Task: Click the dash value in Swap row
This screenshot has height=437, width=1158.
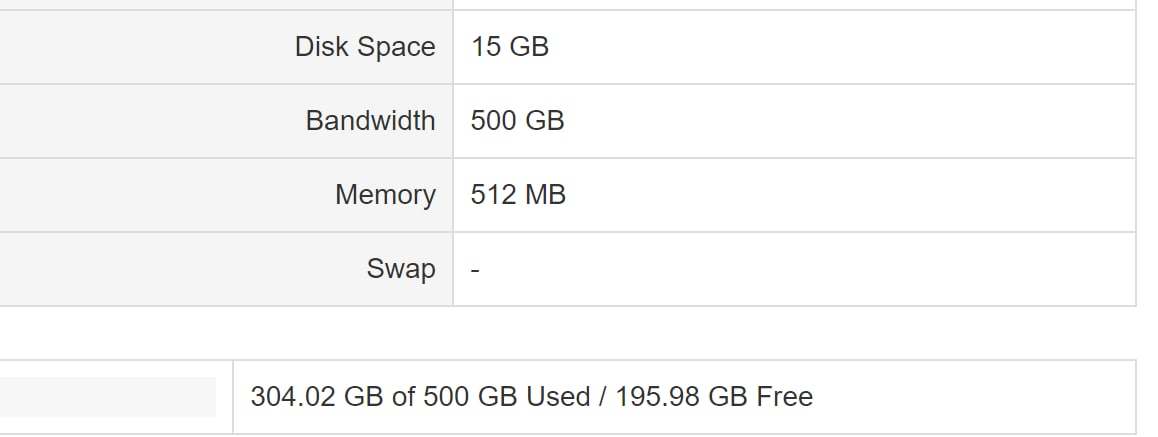Action: 476,270
